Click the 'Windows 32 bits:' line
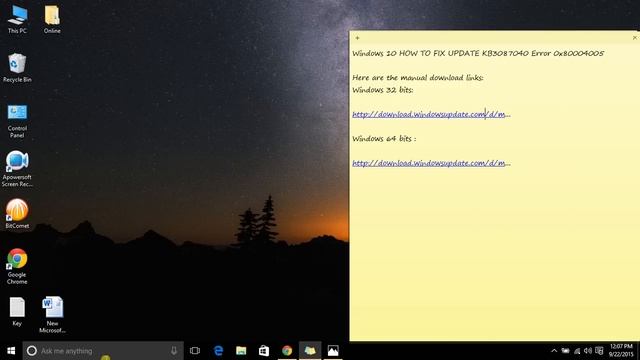The image size is (640, 360). 382,90
